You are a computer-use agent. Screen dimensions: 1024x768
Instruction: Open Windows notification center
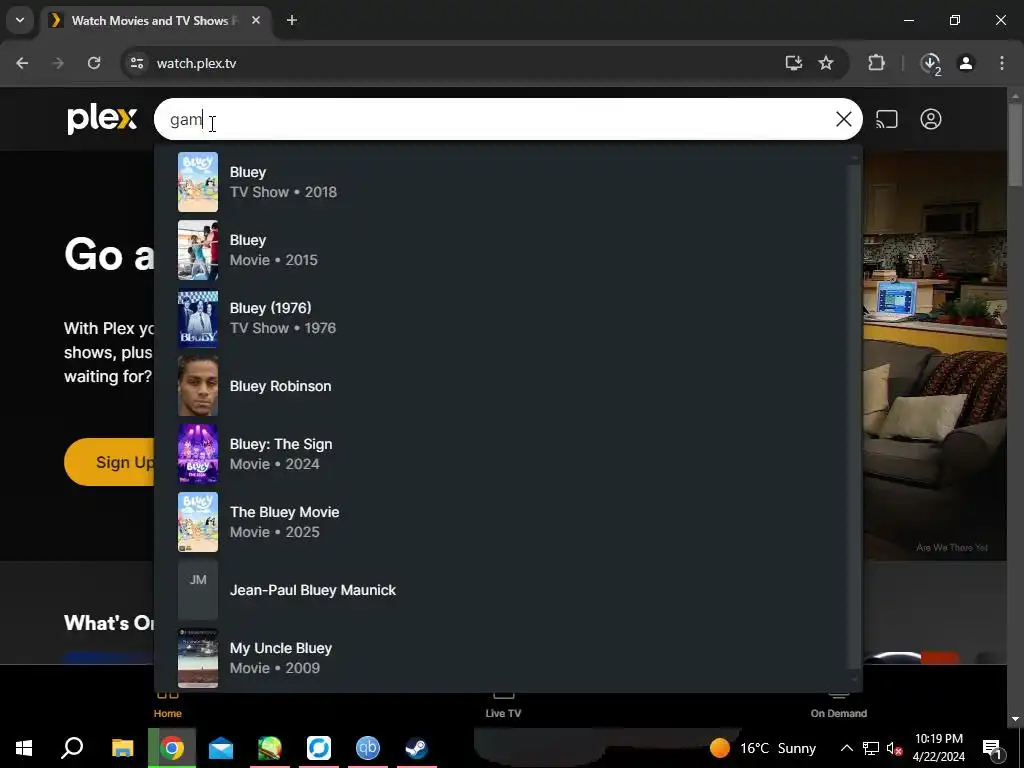click(x=992, y=748)
